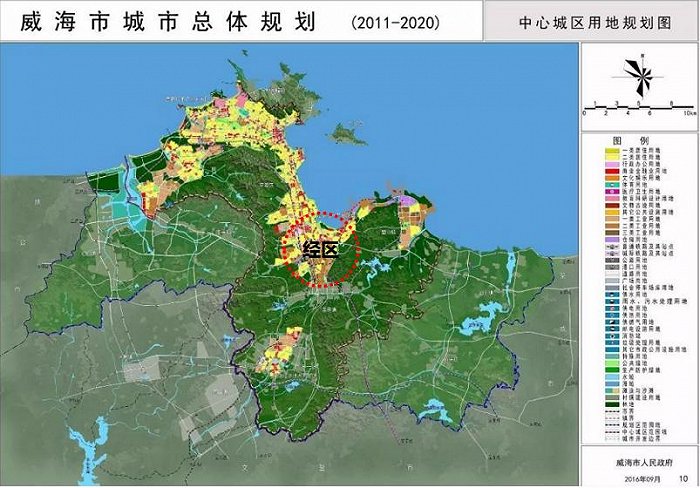Click the 滩涂与沙滩 legend swatch
This screenshot has width=700, height=488.
coord(612,391)
